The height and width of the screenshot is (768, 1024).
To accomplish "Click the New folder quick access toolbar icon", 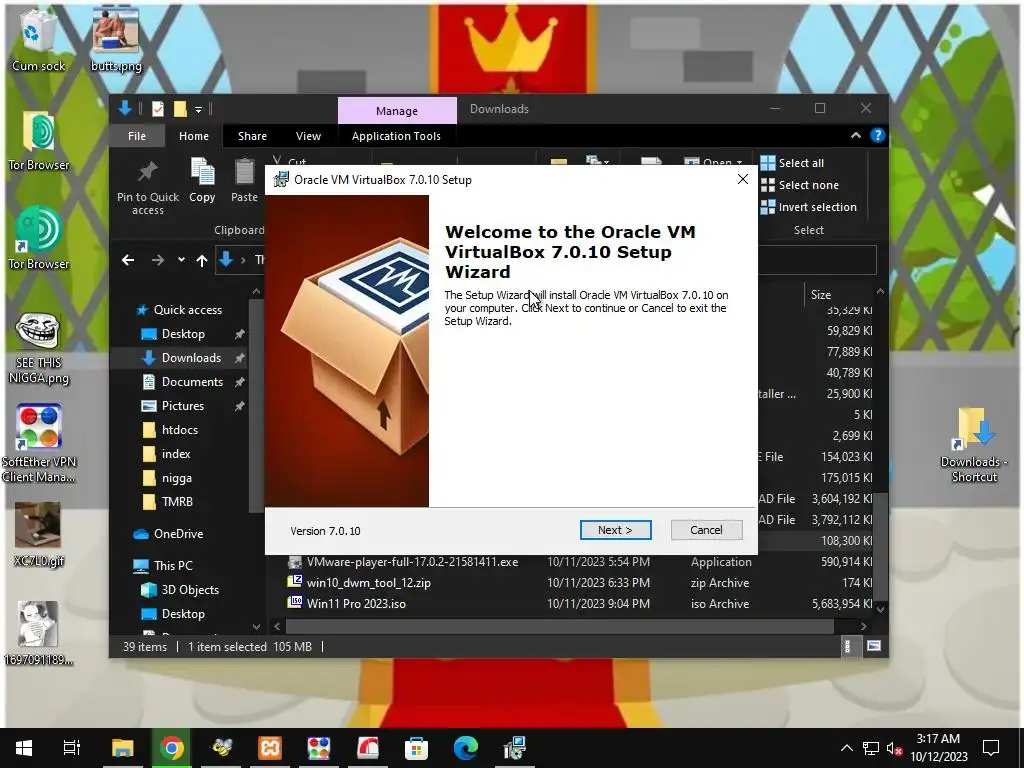I will [180, 109].
